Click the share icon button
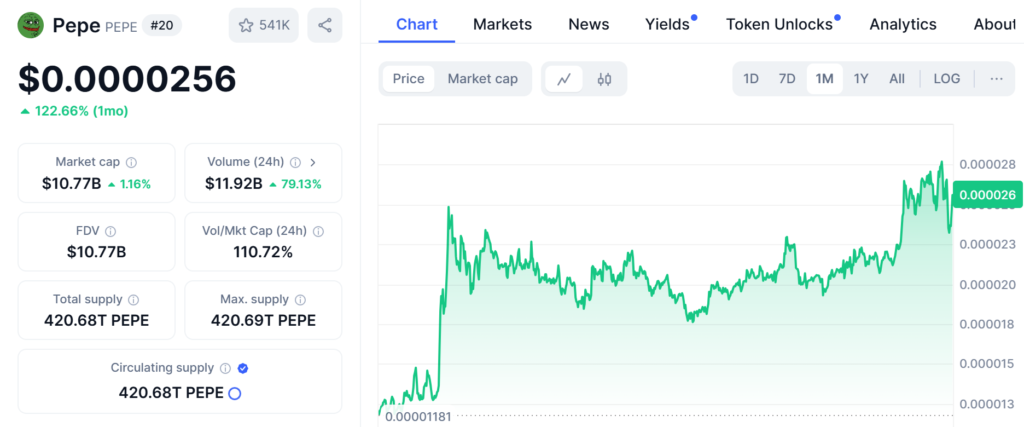 tap(324, 25)
